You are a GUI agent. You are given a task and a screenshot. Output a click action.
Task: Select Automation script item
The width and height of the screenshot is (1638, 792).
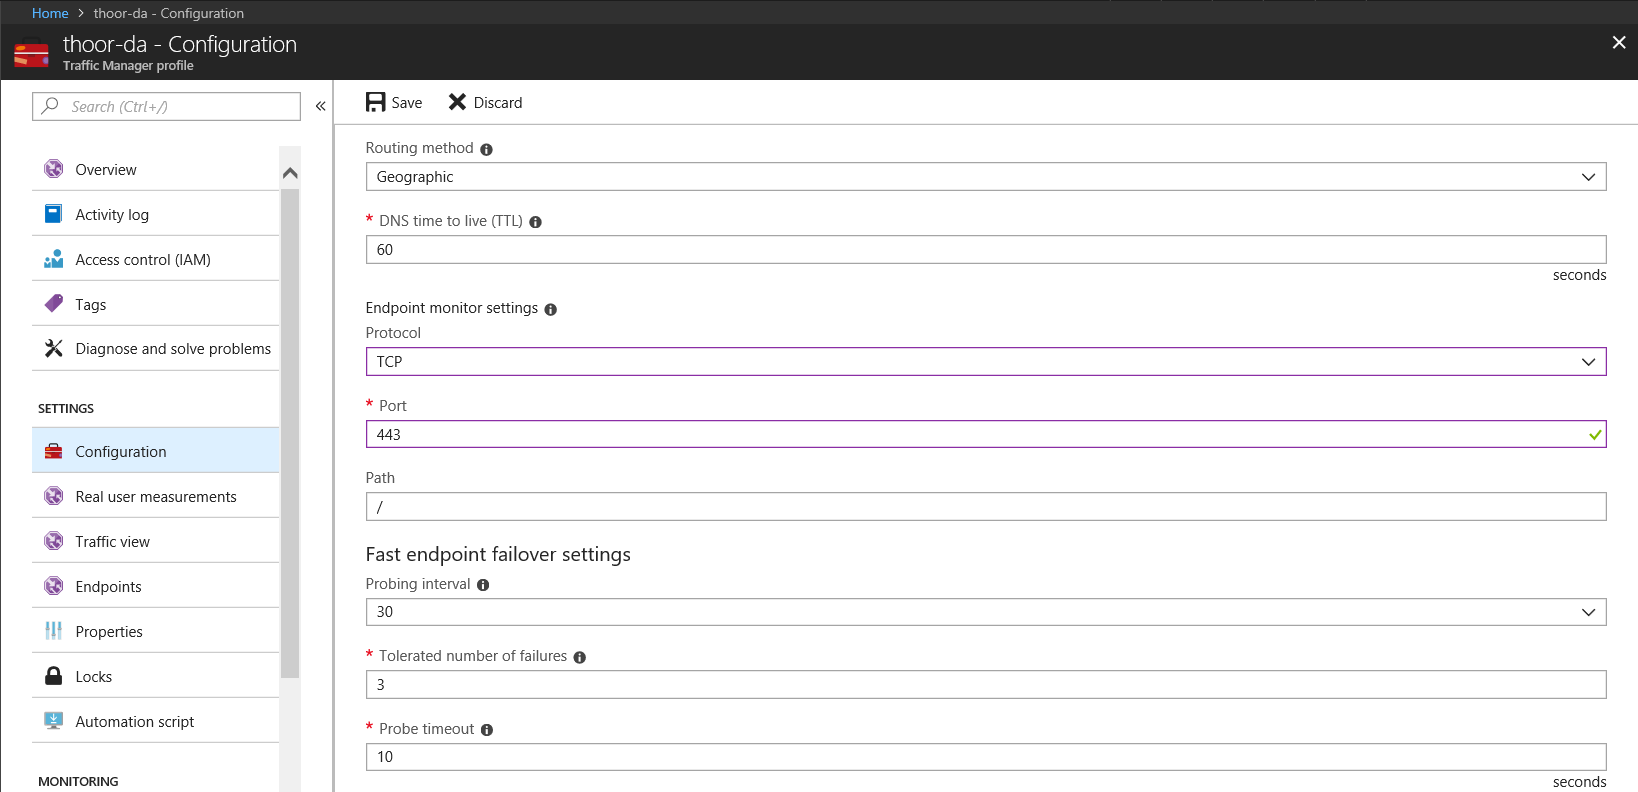coord(155,721)
